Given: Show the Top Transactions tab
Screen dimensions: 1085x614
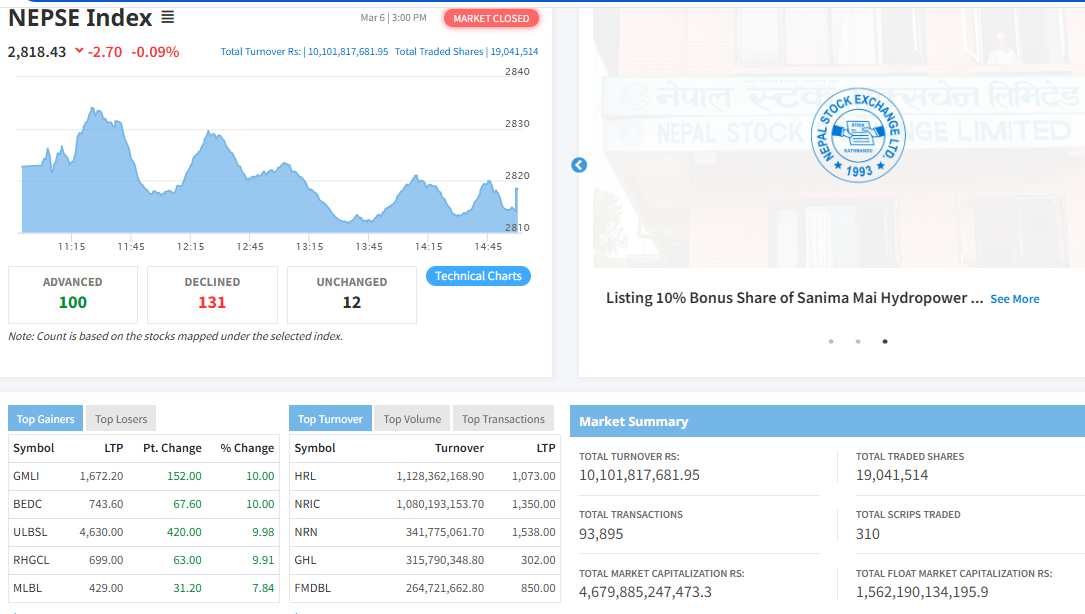Looking at the screenshot, I should (x=503, y=419).
